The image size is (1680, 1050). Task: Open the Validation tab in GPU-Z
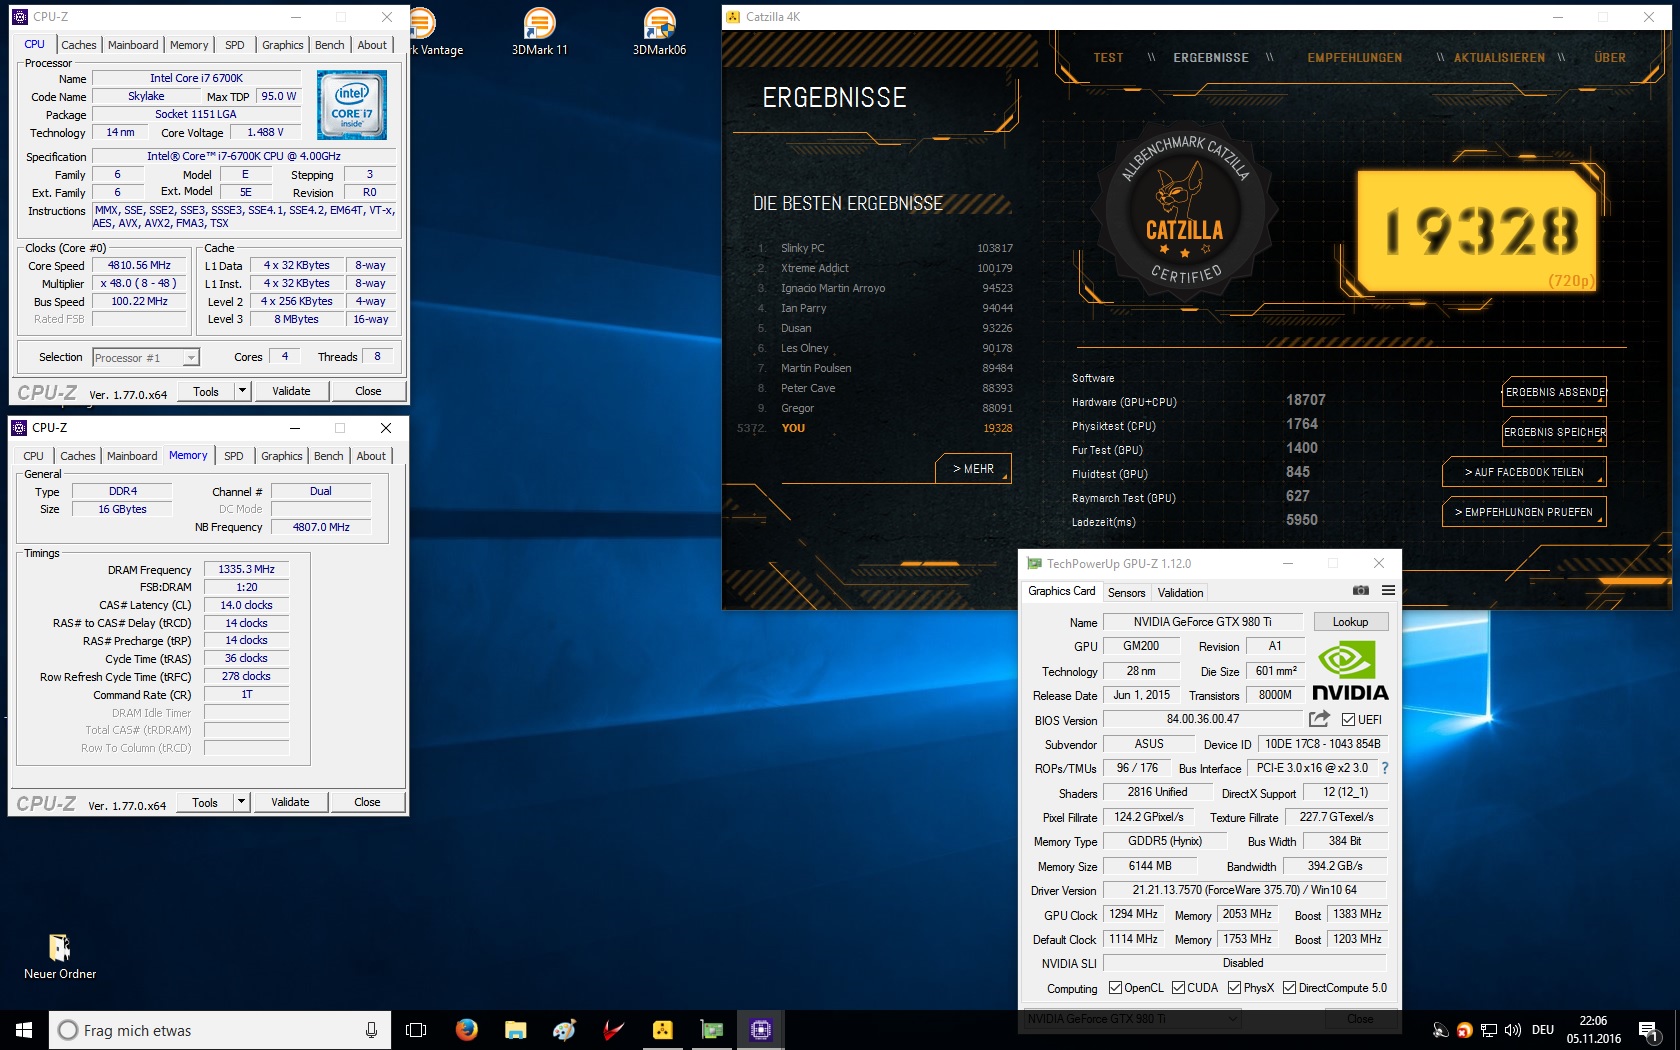tap(1180, 593)
